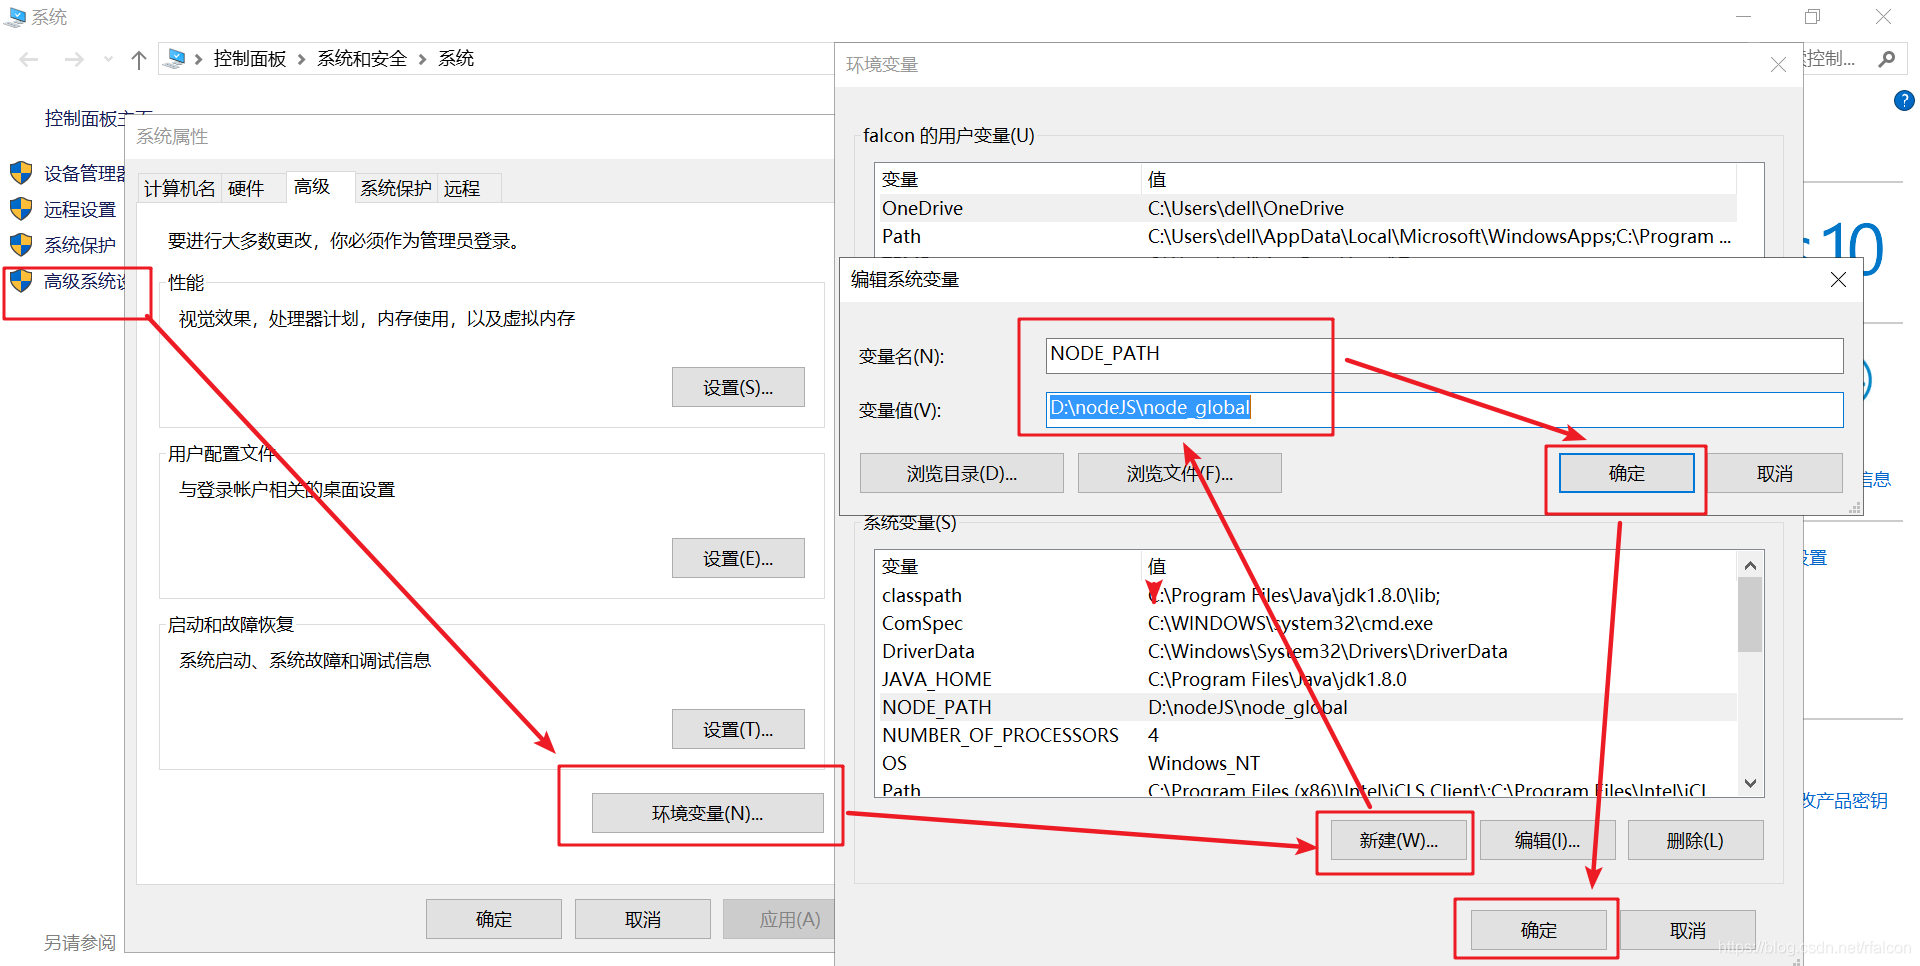Click the shield icon next to 远程设置
This screenshot has width=1920, height=966.
point(21,209)
